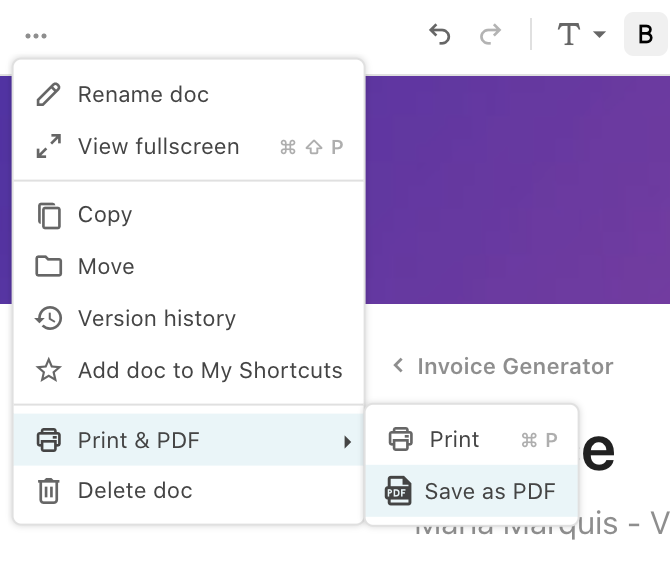The height and width of the screenshot is (564, 670).
Task: Click the pencil icon beside Rename doc
Action: pos(48,94)
